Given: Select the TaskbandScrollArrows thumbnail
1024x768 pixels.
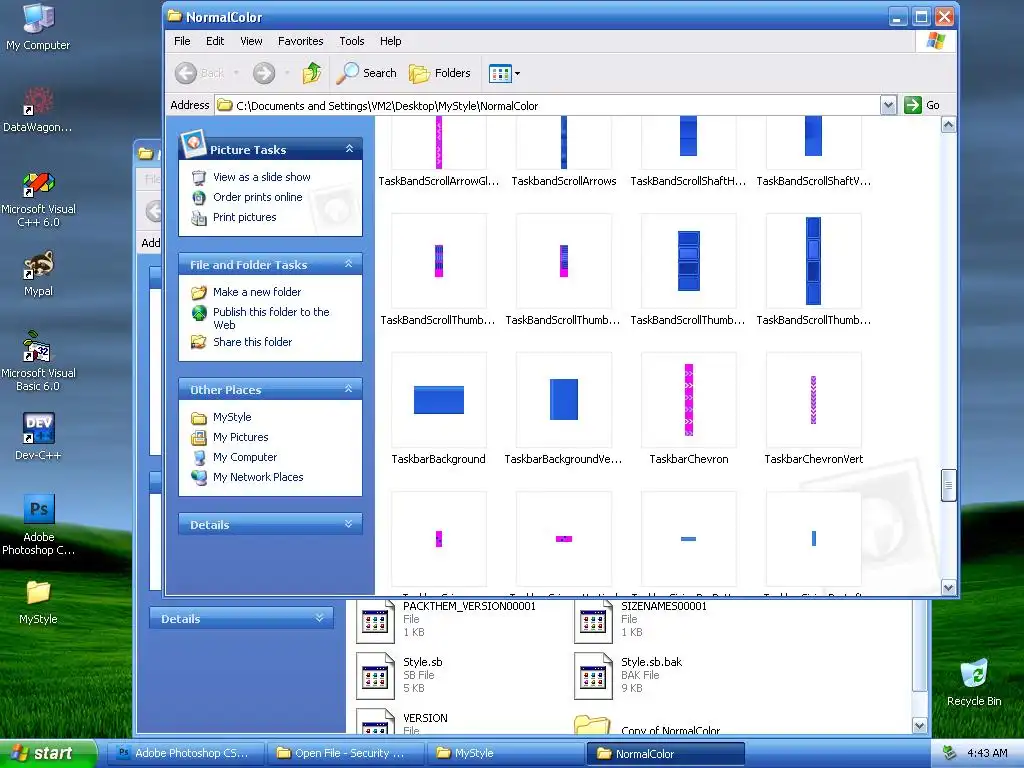Looking at the screenshot, I should [x=564, y=142].
